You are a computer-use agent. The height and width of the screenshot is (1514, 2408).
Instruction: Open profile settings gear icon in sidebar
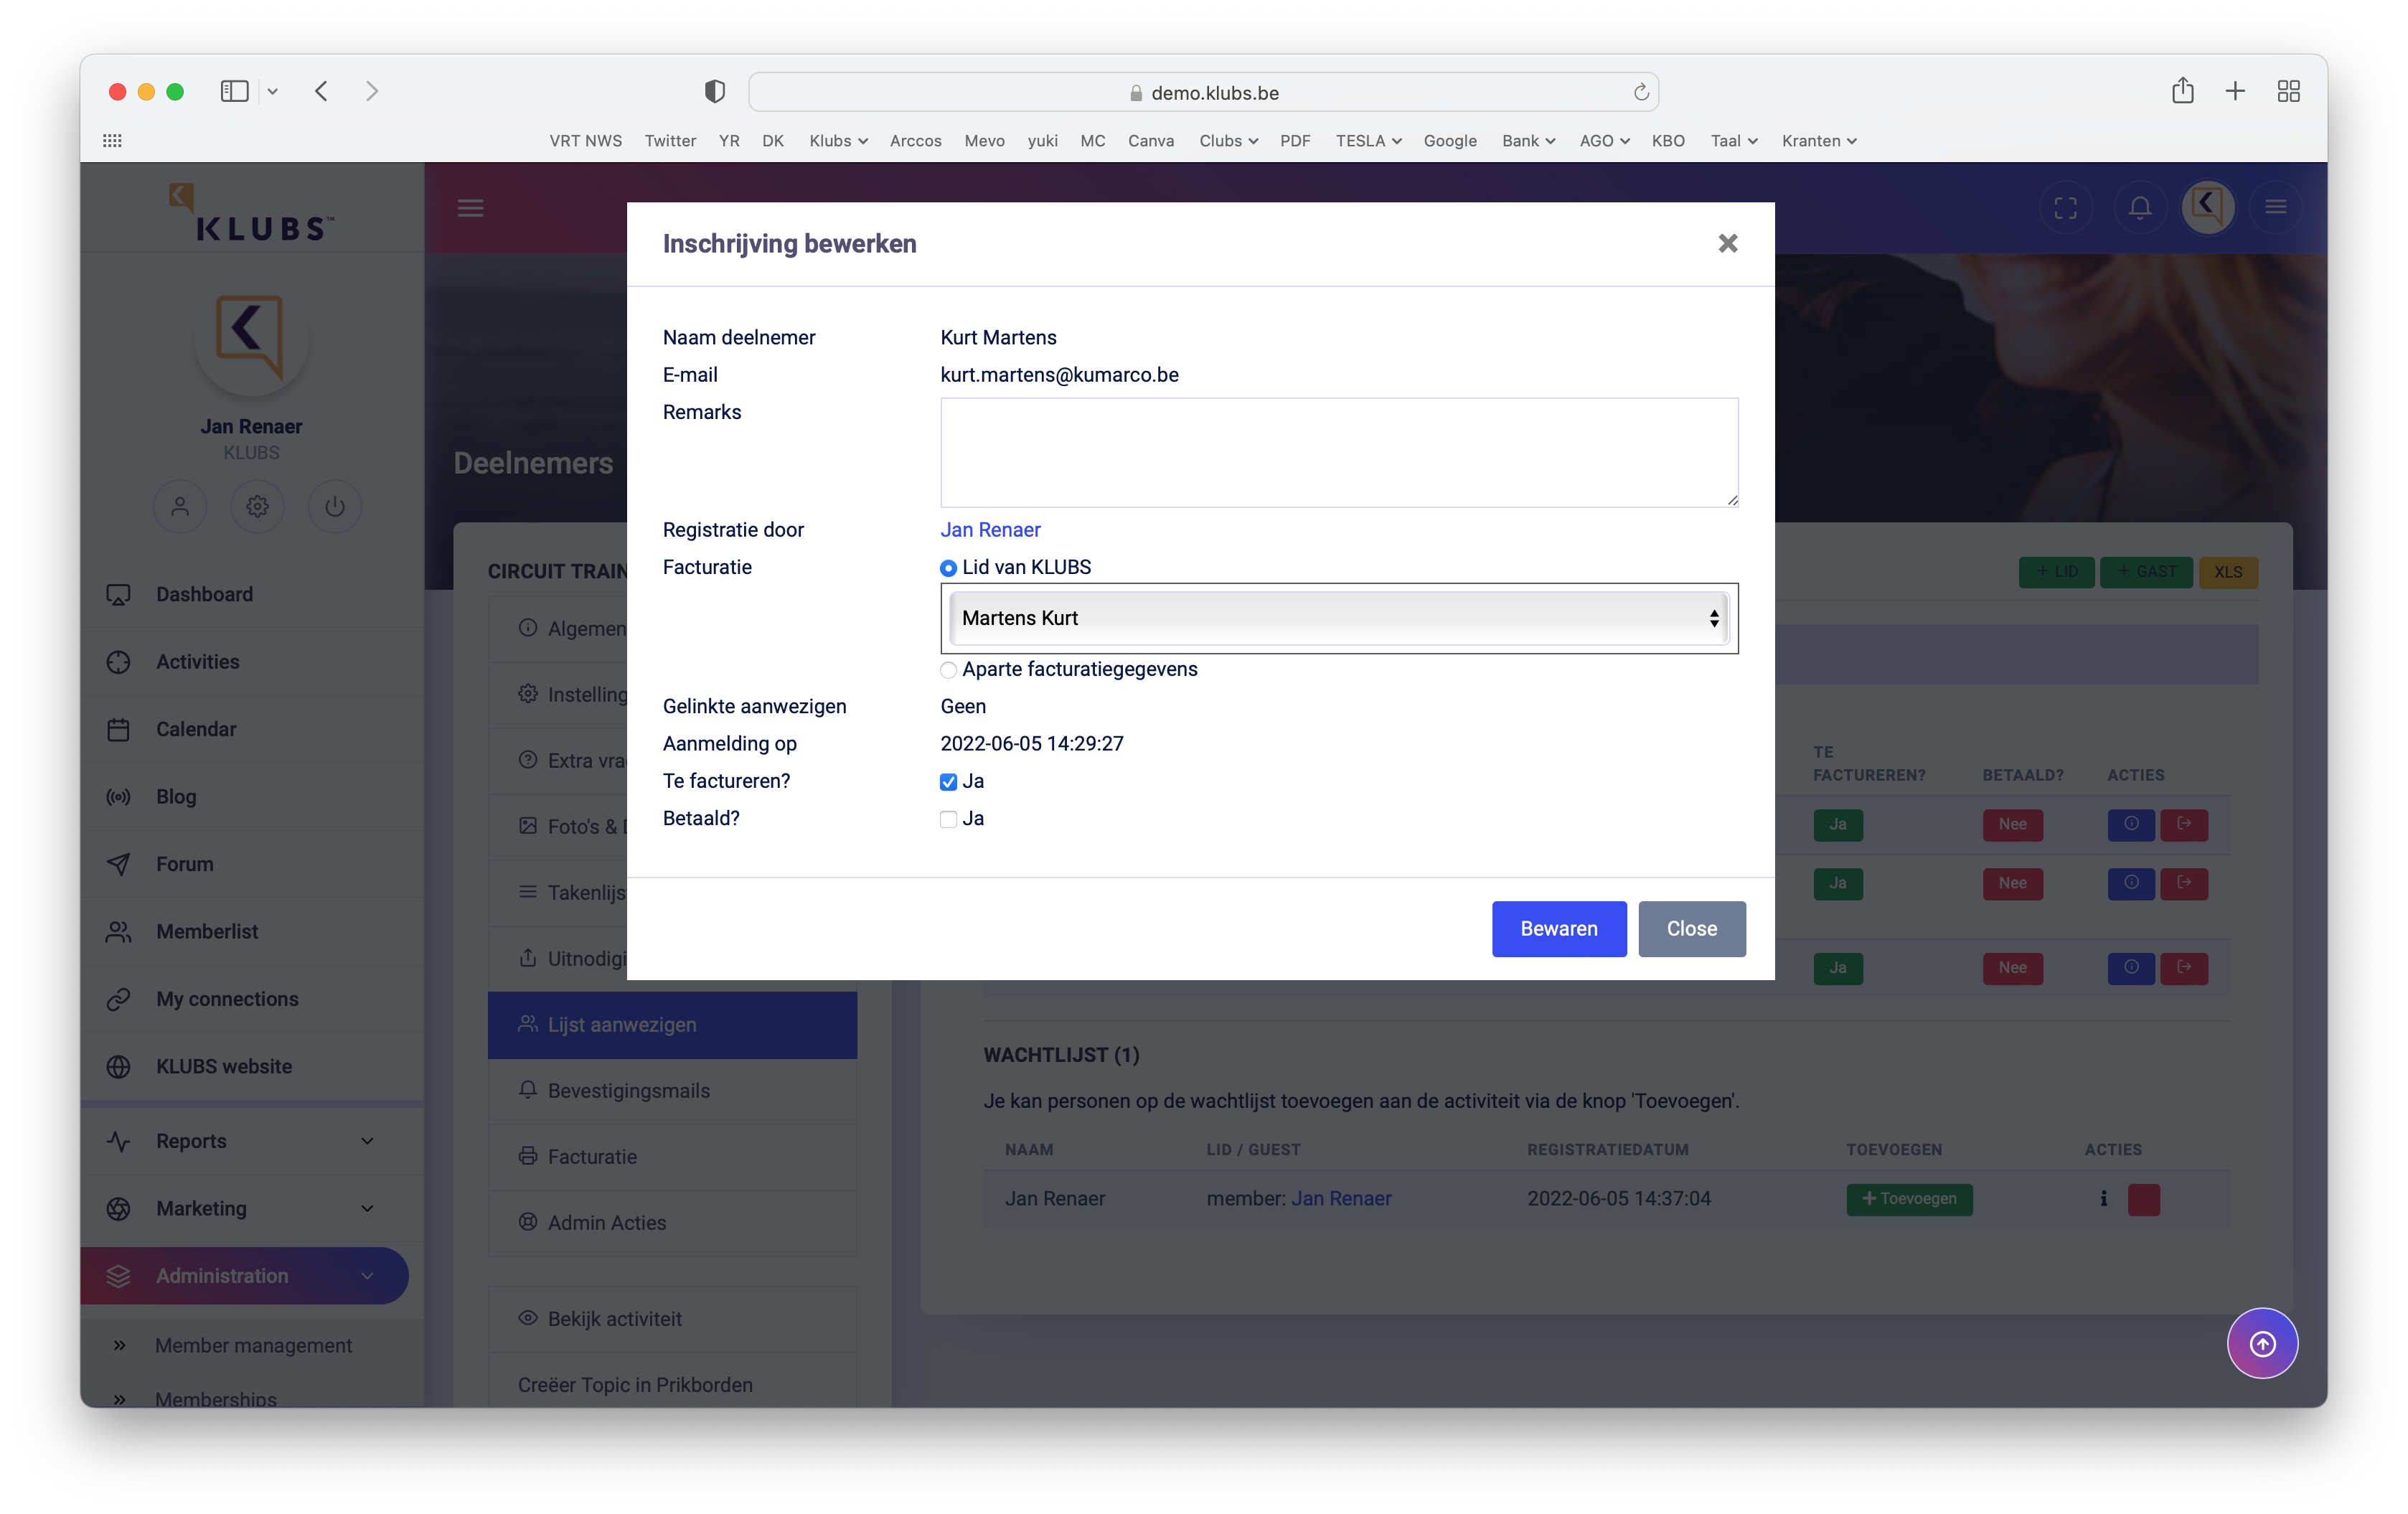[257, 506]
